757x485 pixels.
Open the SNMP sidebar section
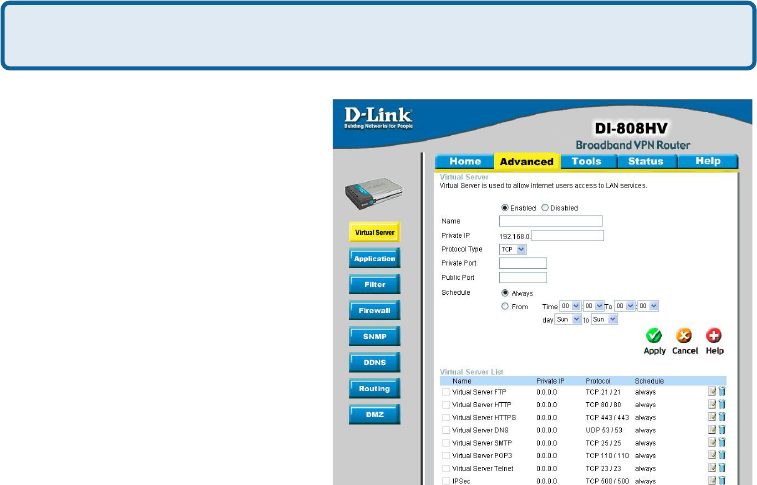point(374,336)
